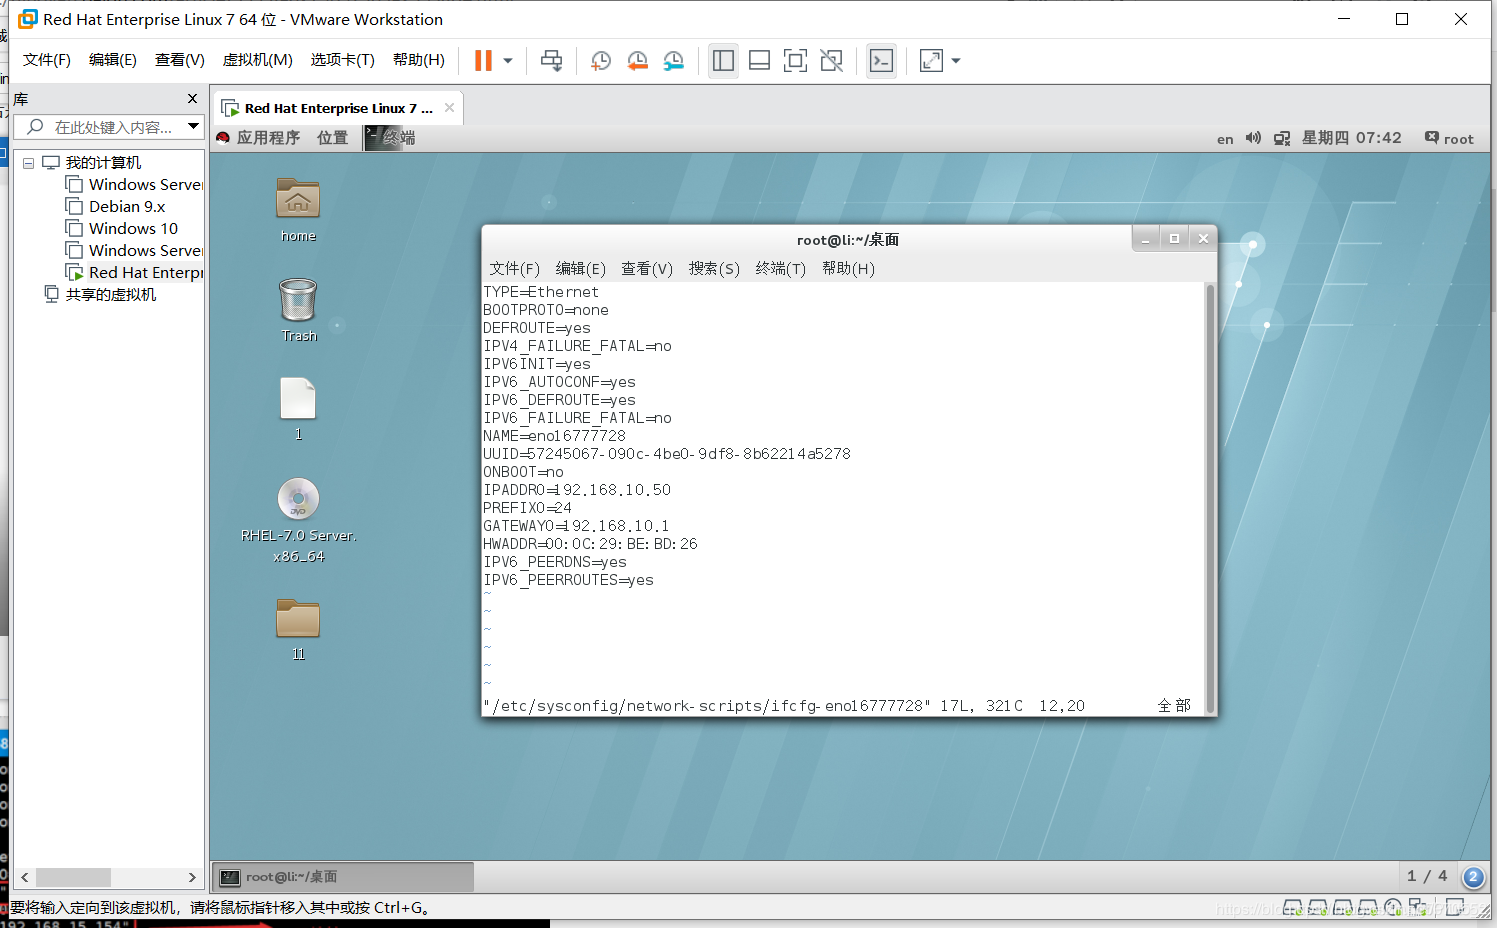Open terminal 文件(F) menu
This screenshot has height=928, width=1497.
pyautogui.click(x=514, y=268)
